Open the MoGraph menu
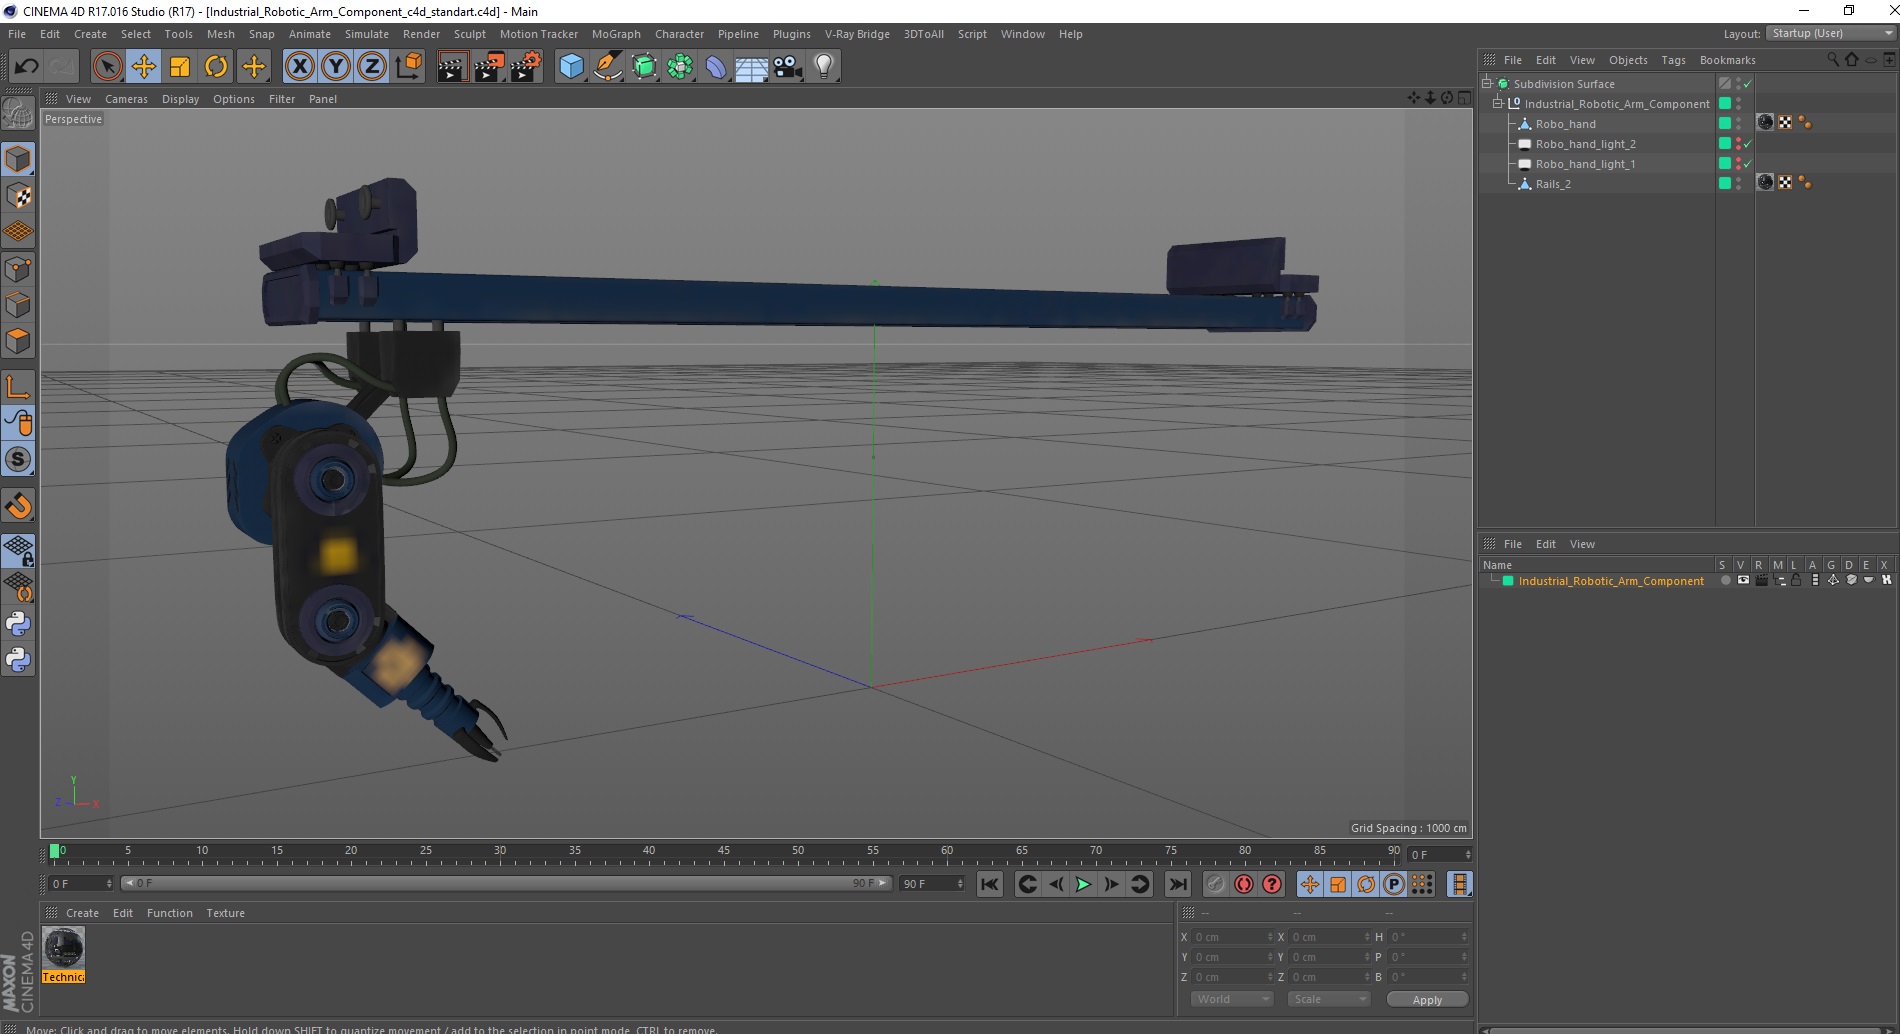Image resolution: width=1900 pixels, height=1034 pixels. click(x=616, y=34)
